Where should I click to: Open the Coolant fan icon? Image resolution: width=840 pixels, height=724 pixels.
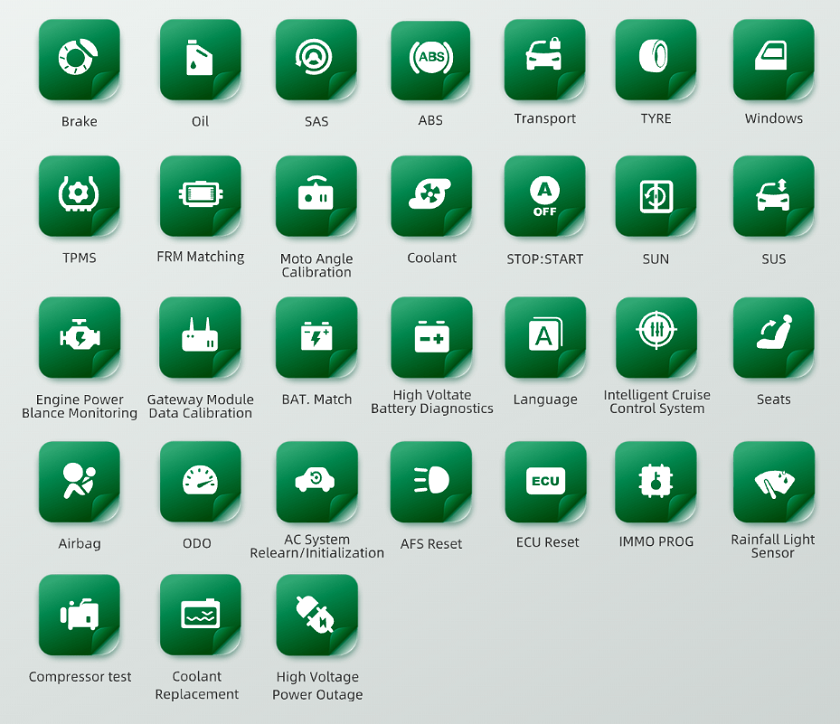pyautogui.click(x=430, y=196)
